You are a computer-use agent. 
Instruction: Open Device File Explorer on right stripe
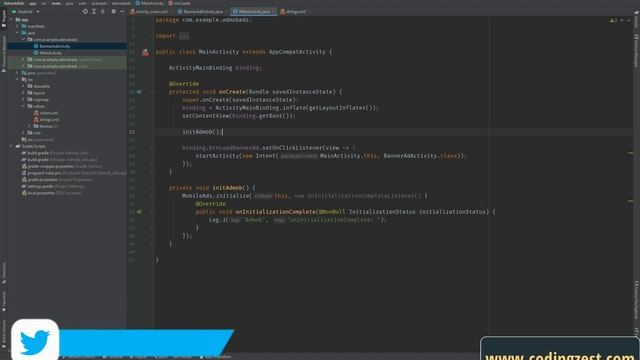pos(636,300)
